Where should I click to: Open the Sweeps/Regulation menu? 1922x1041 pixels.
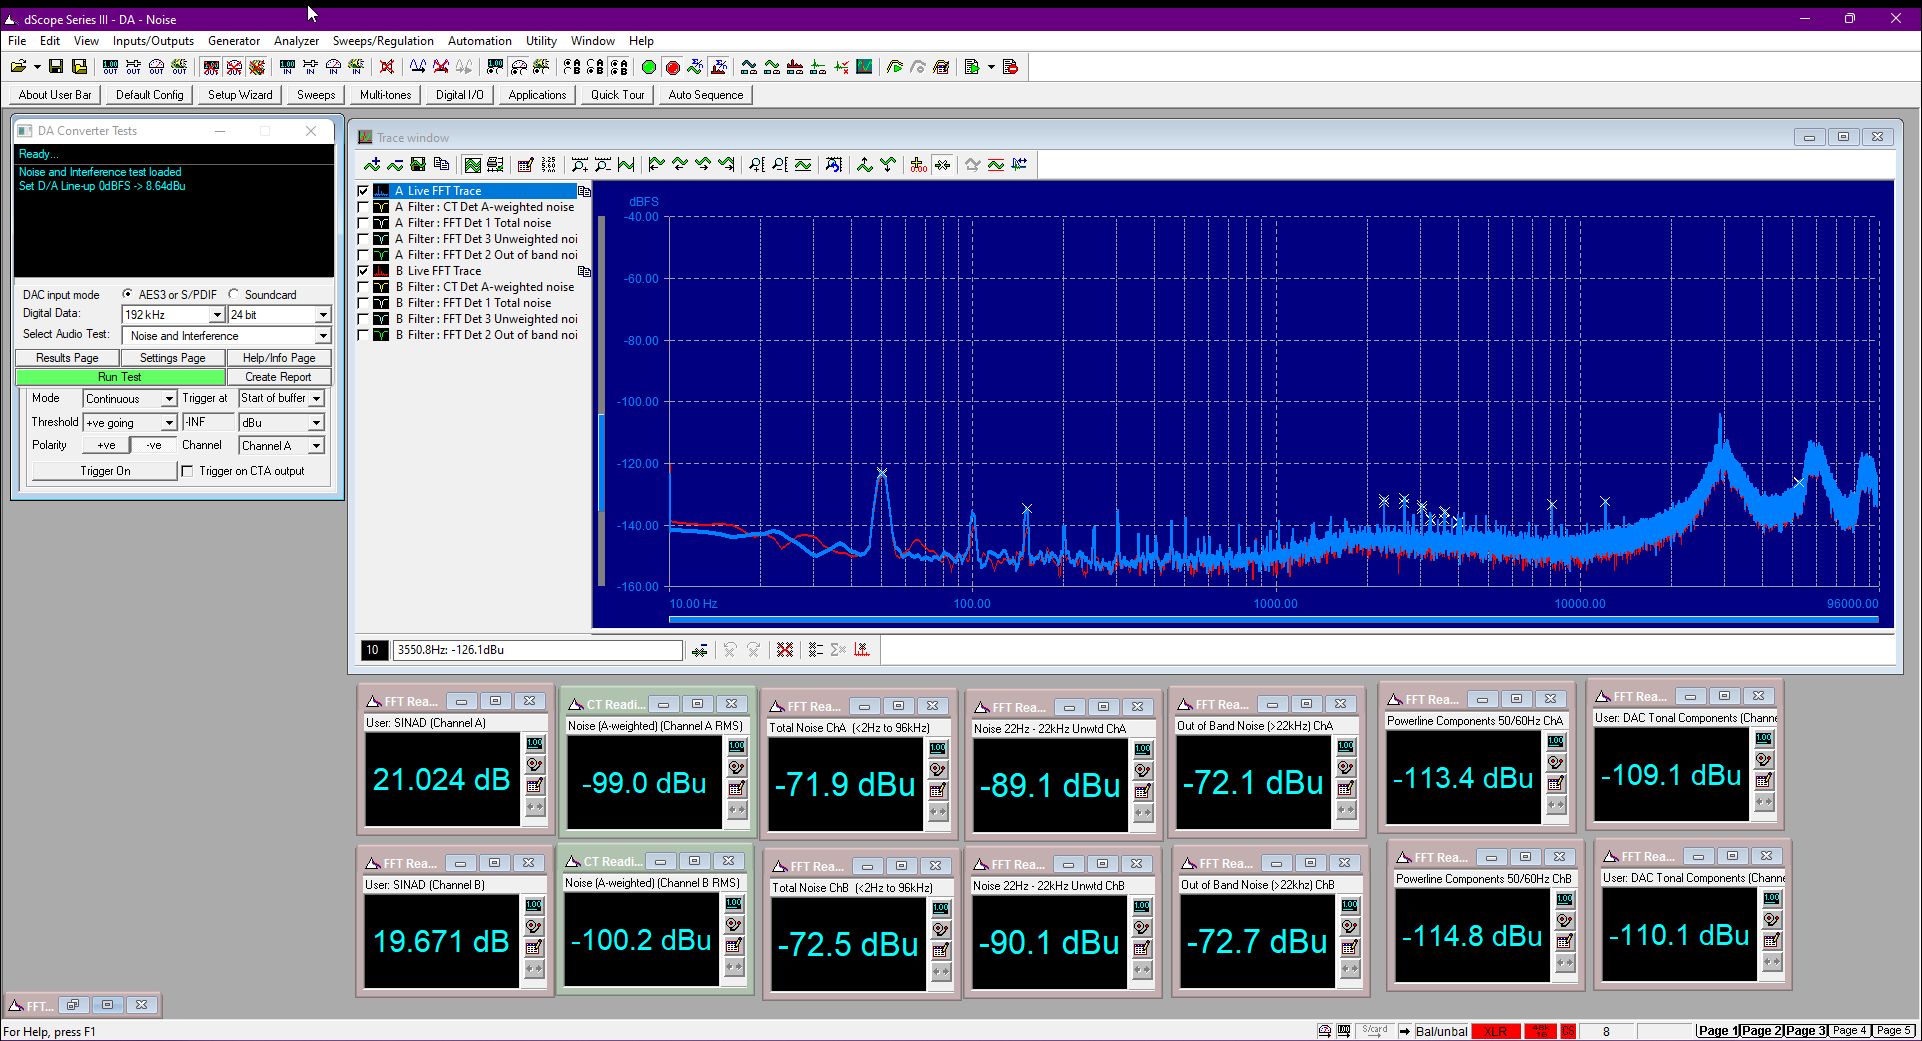[x=383, y=41]
